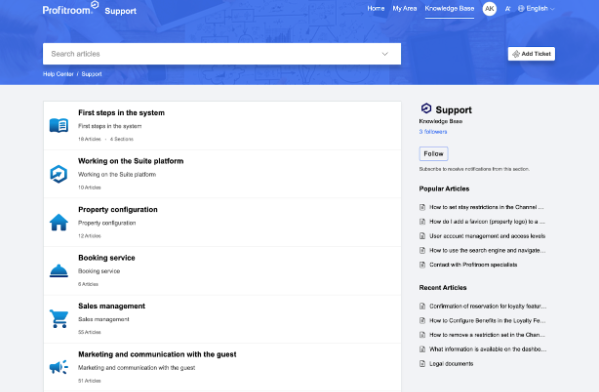Screen dimensions: 599x392
Task: Expand the search articles dropdown chevron
Action: point(385,54)
